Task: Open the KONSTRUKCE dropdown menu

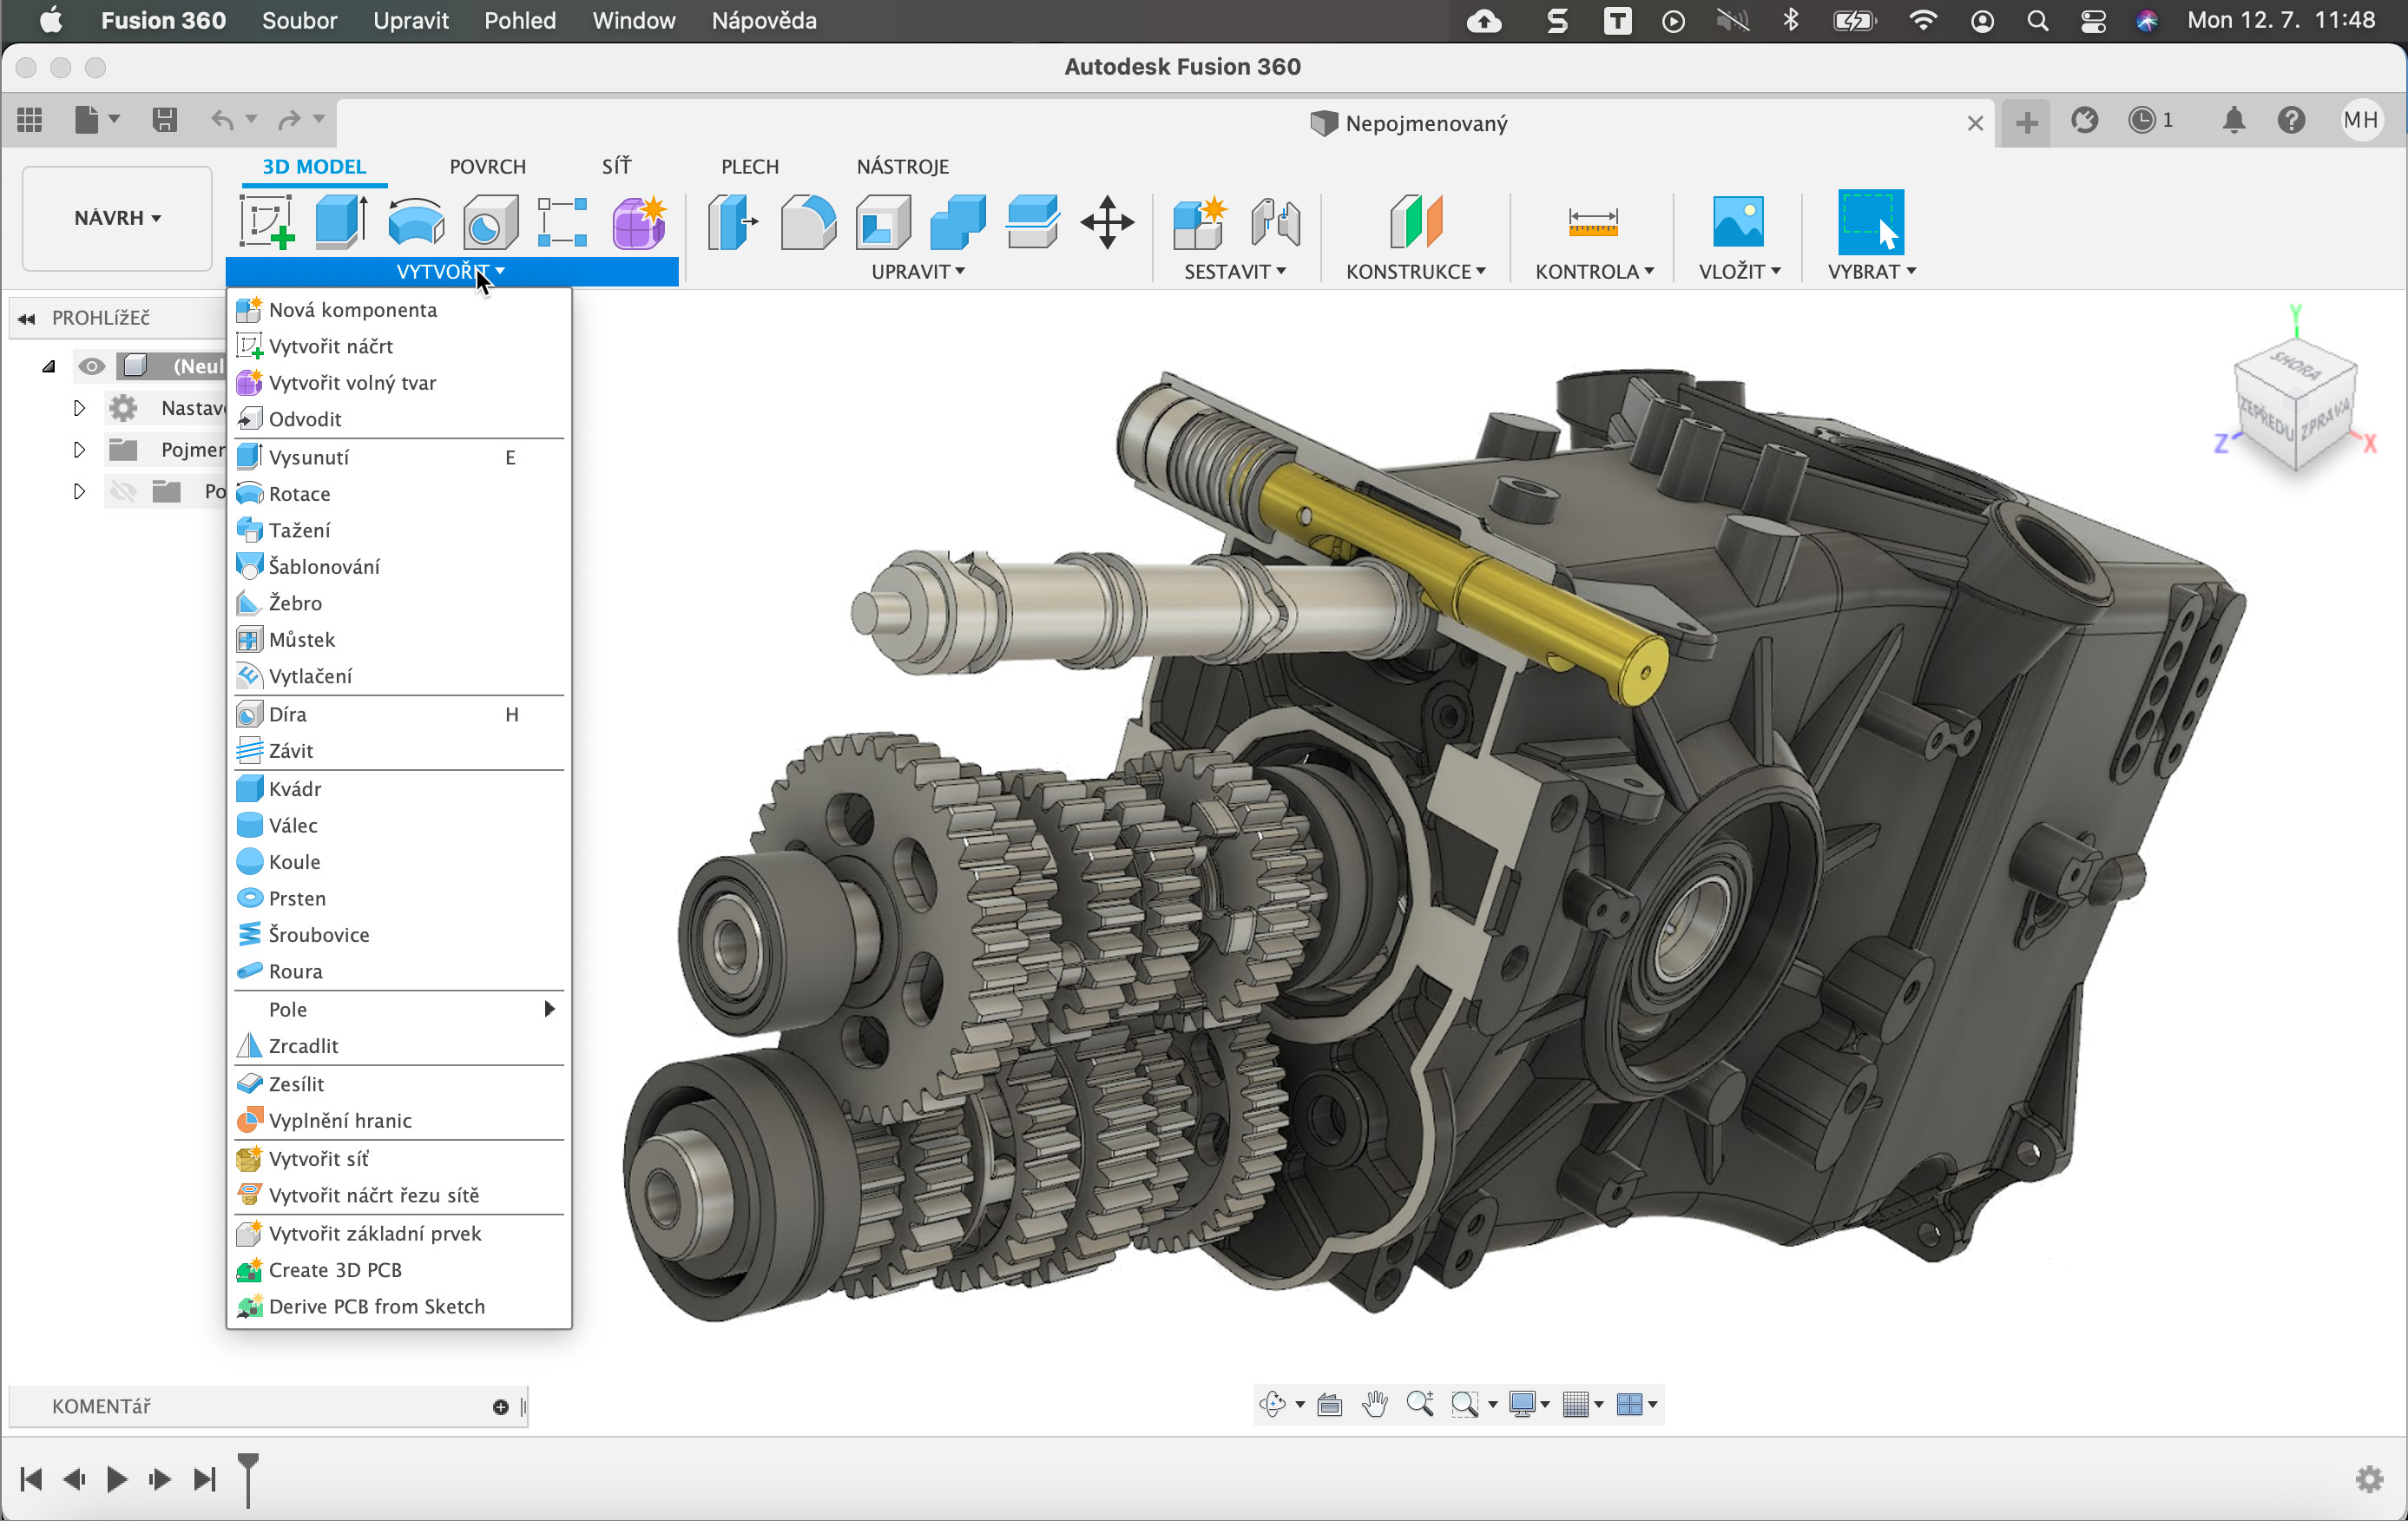Action: 1414,271
